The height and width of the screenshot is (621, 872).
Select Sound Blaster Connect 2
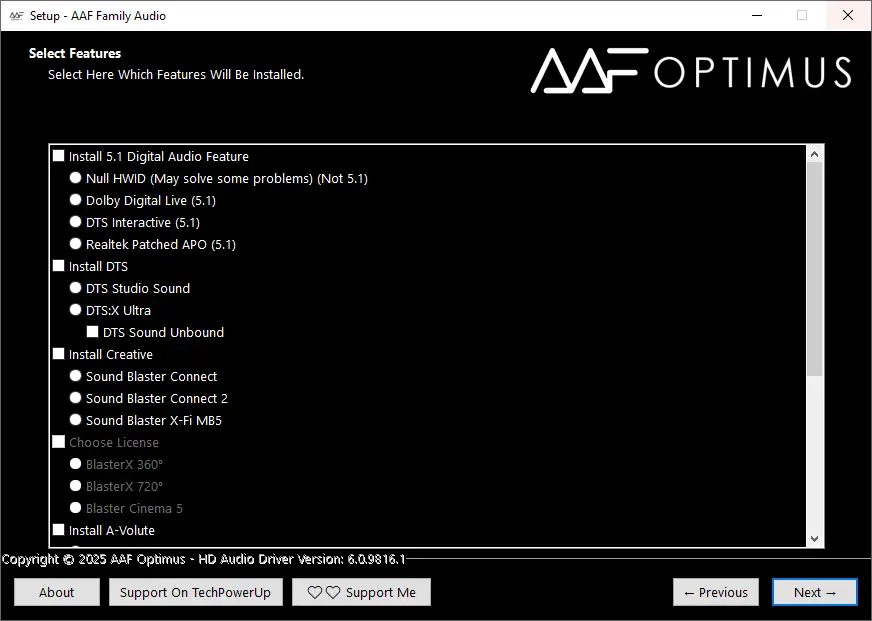click(75, 398)
